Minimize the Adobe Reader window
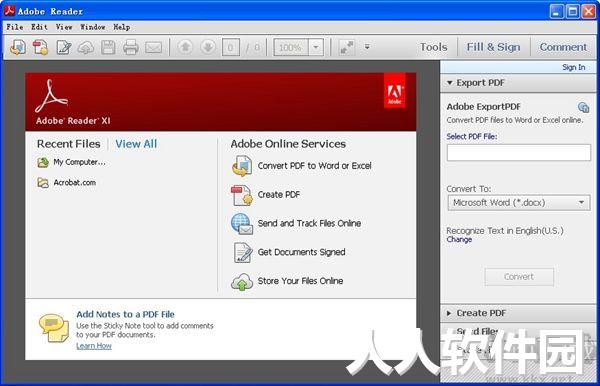Viewport: 600px width, 386px height. [x=556, y=11]
